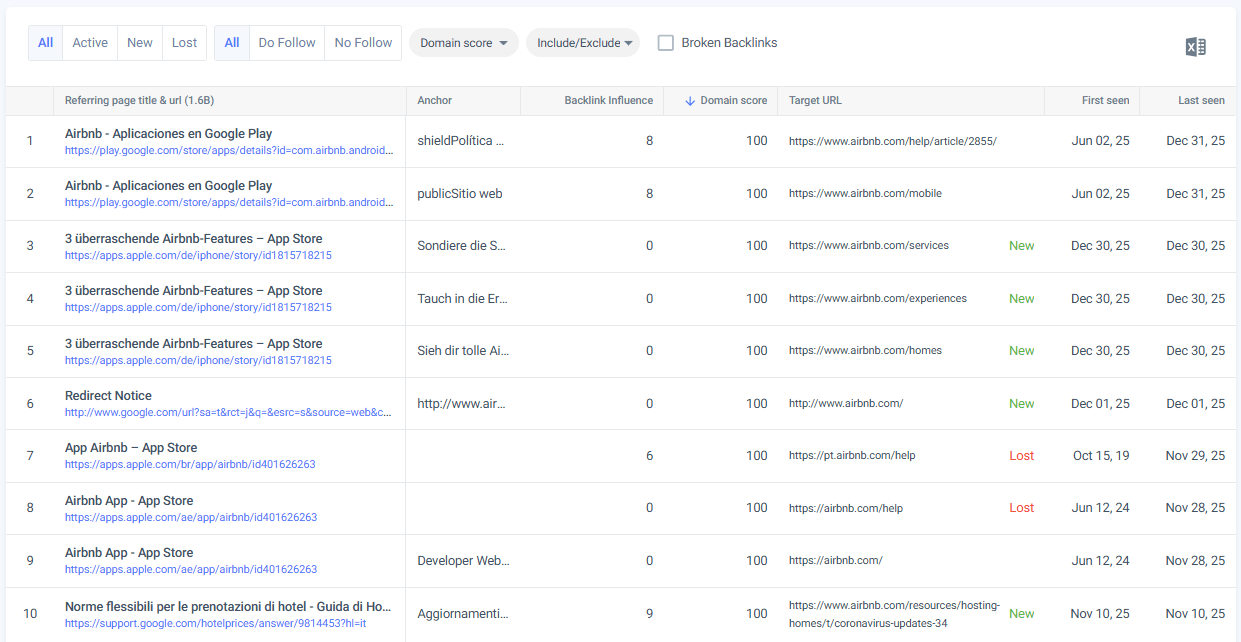The width and height of the screenshot is (1241, 642).
Task: Click target URL www.airbnb.com/mobile
Action: click(x=865, y=194)
